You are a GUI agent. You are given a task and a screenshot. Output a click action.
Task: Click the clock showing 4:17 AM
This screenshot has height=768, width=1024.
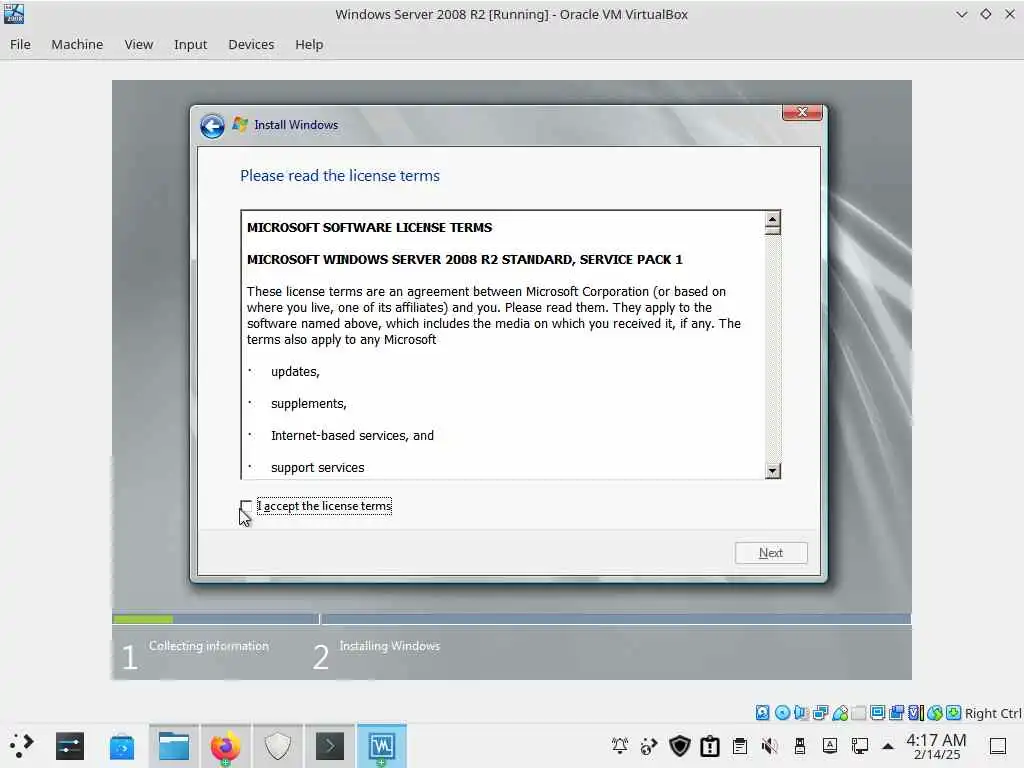pyautogui.click(x=936, y=746)
